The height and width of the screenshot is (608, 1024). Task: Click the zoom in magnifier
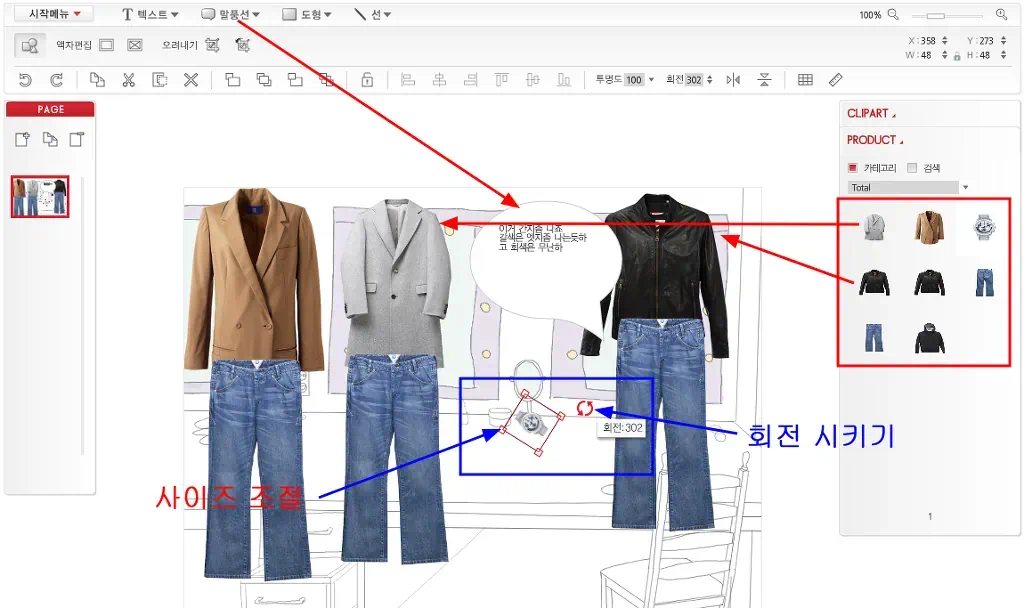coord(1001,14)
